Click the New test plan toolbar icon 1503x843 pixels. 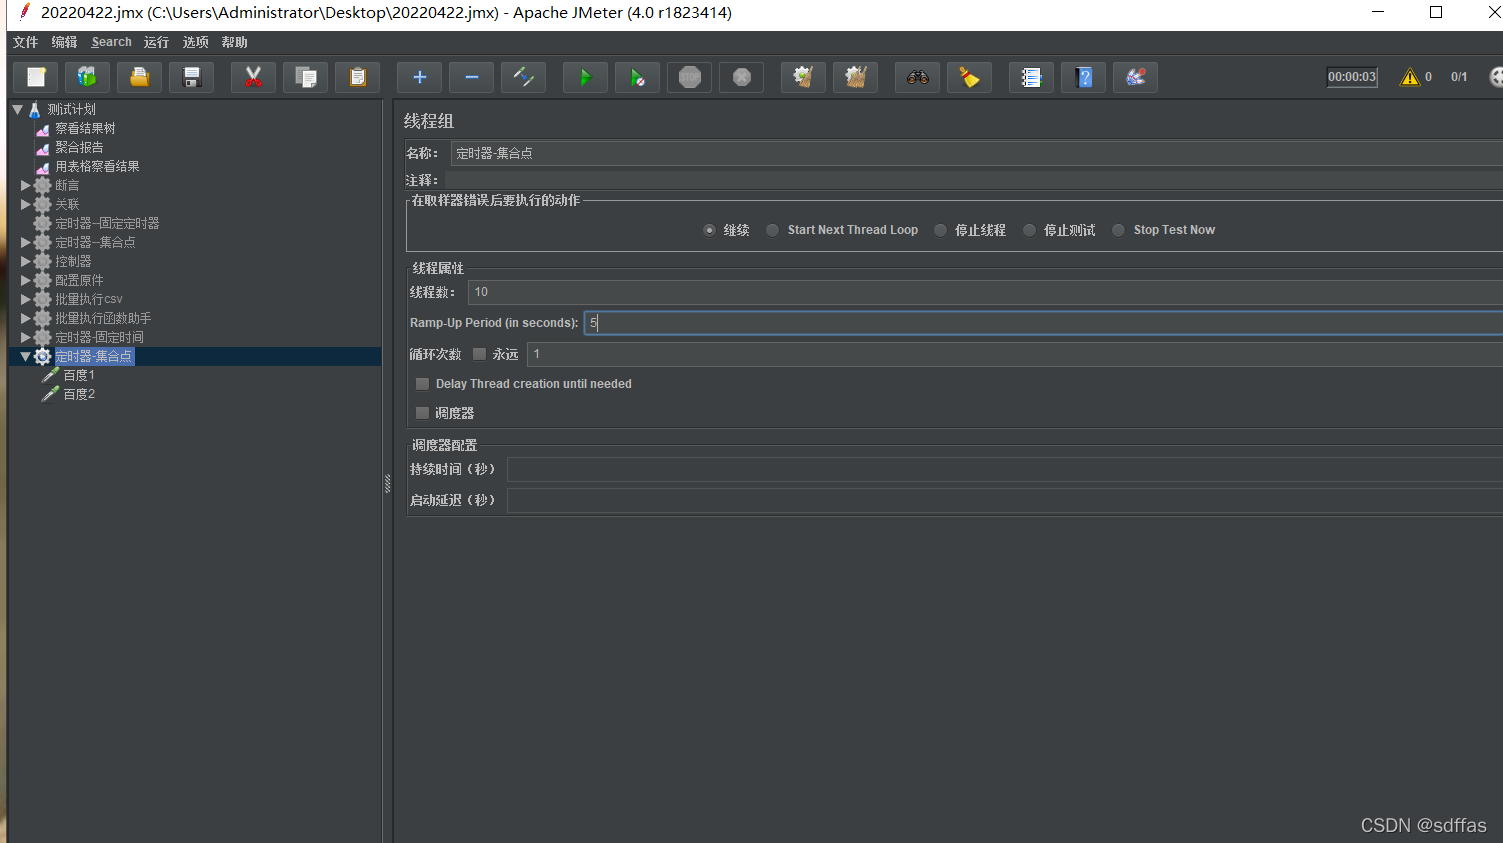[36, 77]
